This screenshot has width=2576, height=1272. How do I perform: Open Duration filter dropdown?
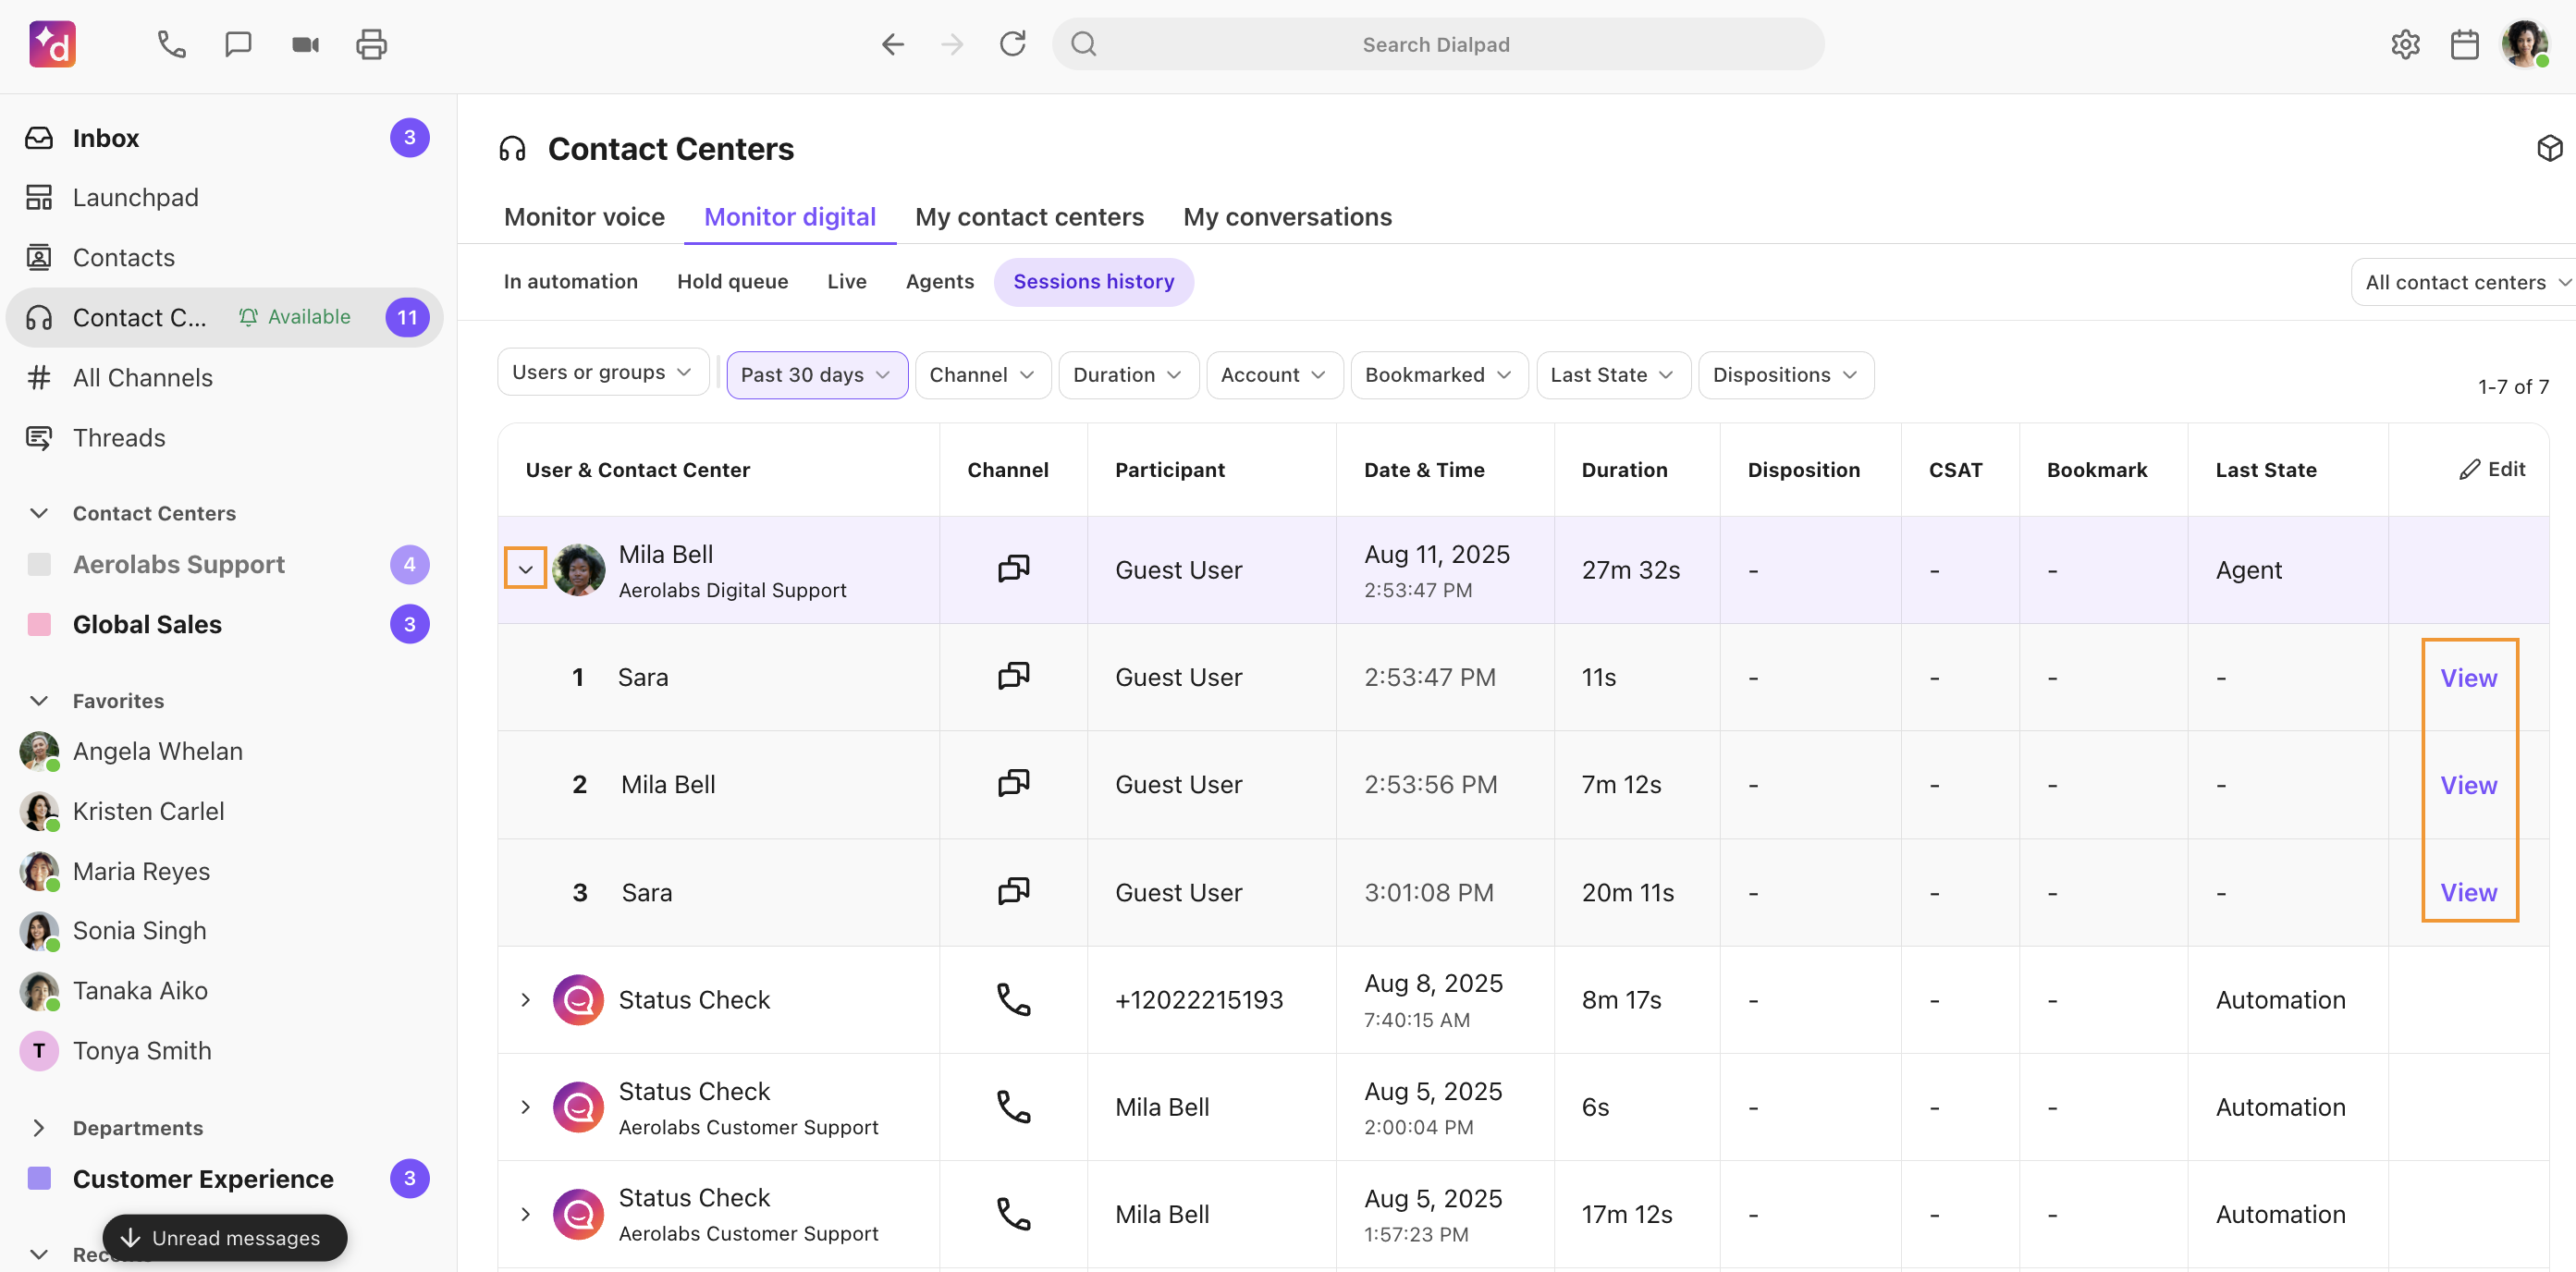(1128, 375)
